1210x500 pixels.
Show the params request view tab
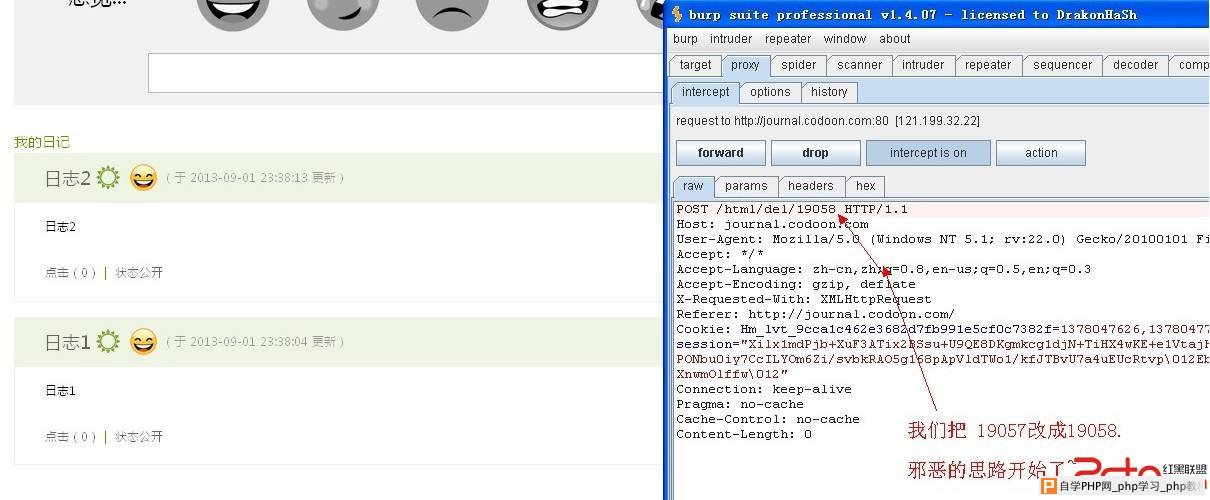pos(746,186)
